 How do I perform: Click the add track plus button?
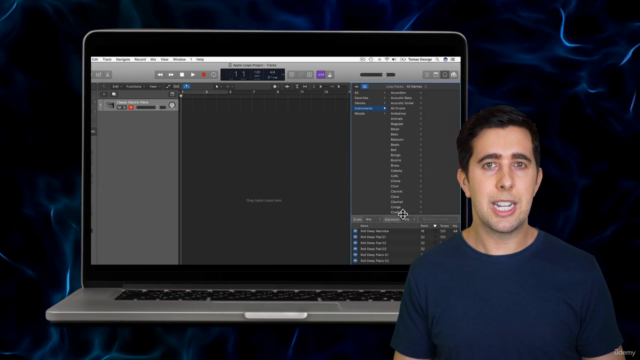[104, 94]
